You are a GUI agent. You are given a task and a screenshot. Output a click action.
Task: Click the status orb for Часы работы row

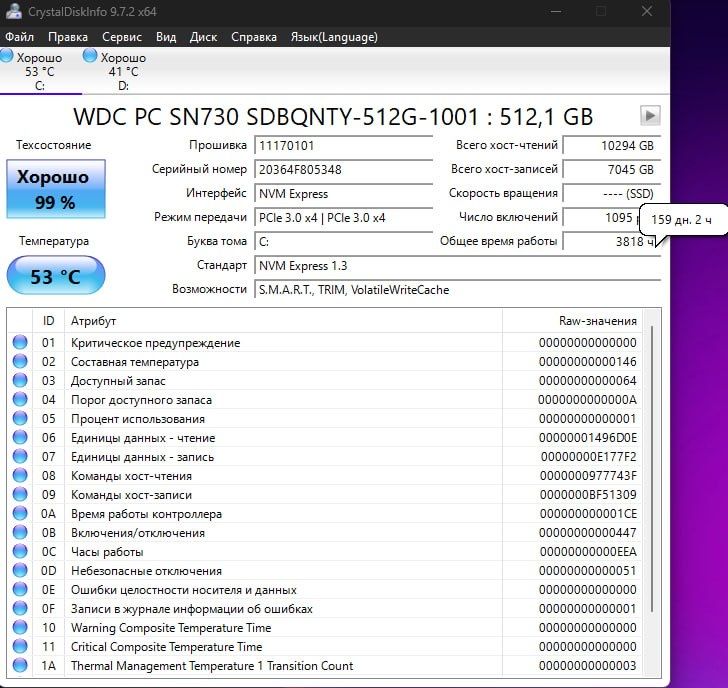pyautogui.click(x=20, y=552)
